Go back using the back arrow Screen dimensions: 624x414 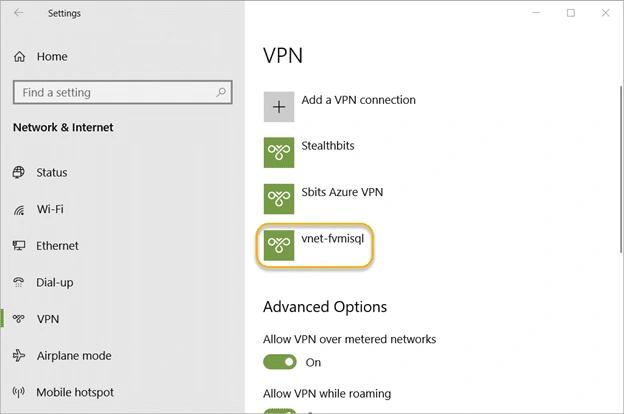19,13
